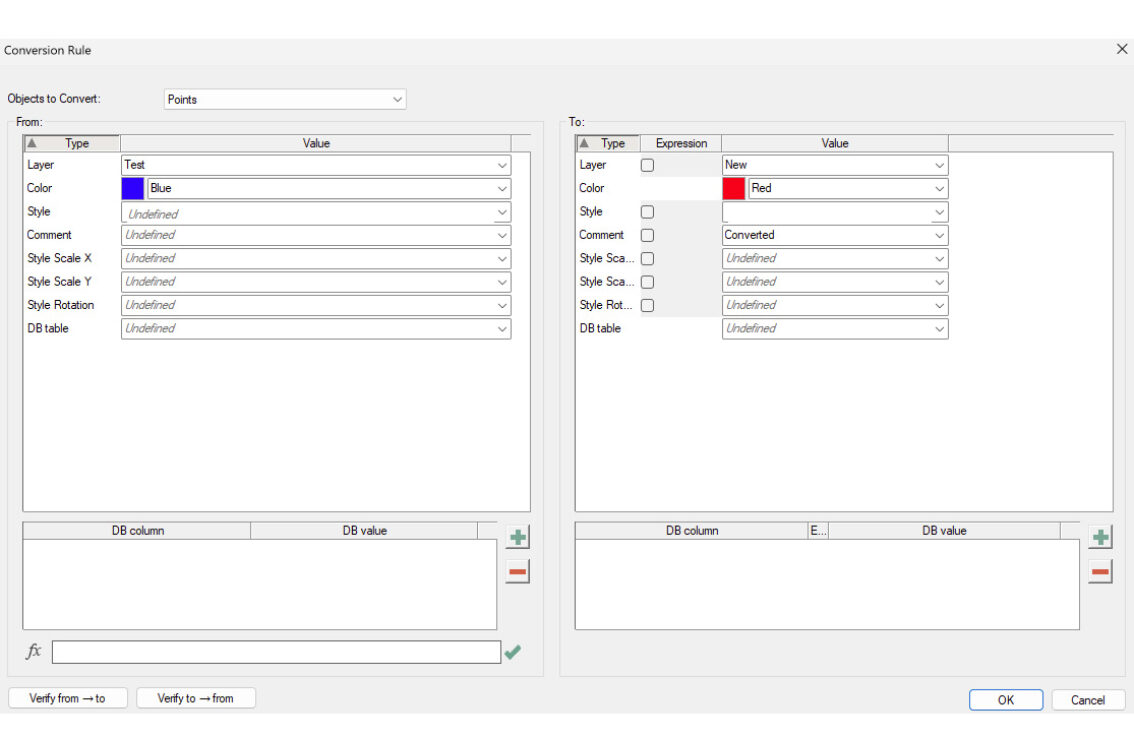The image size is (1134, 737).
Task: Check the Expression box on the Comment row
Action: pyautogui.click(x=645, y=235)
